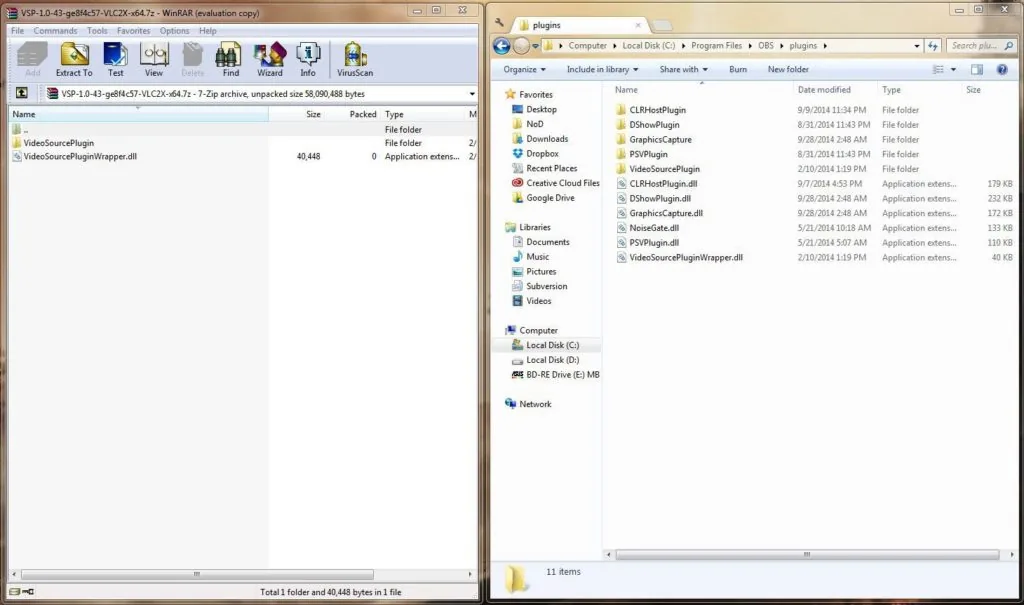Run VirusScan on the archive
1024x605 pixels.
(x=354, y=58)
